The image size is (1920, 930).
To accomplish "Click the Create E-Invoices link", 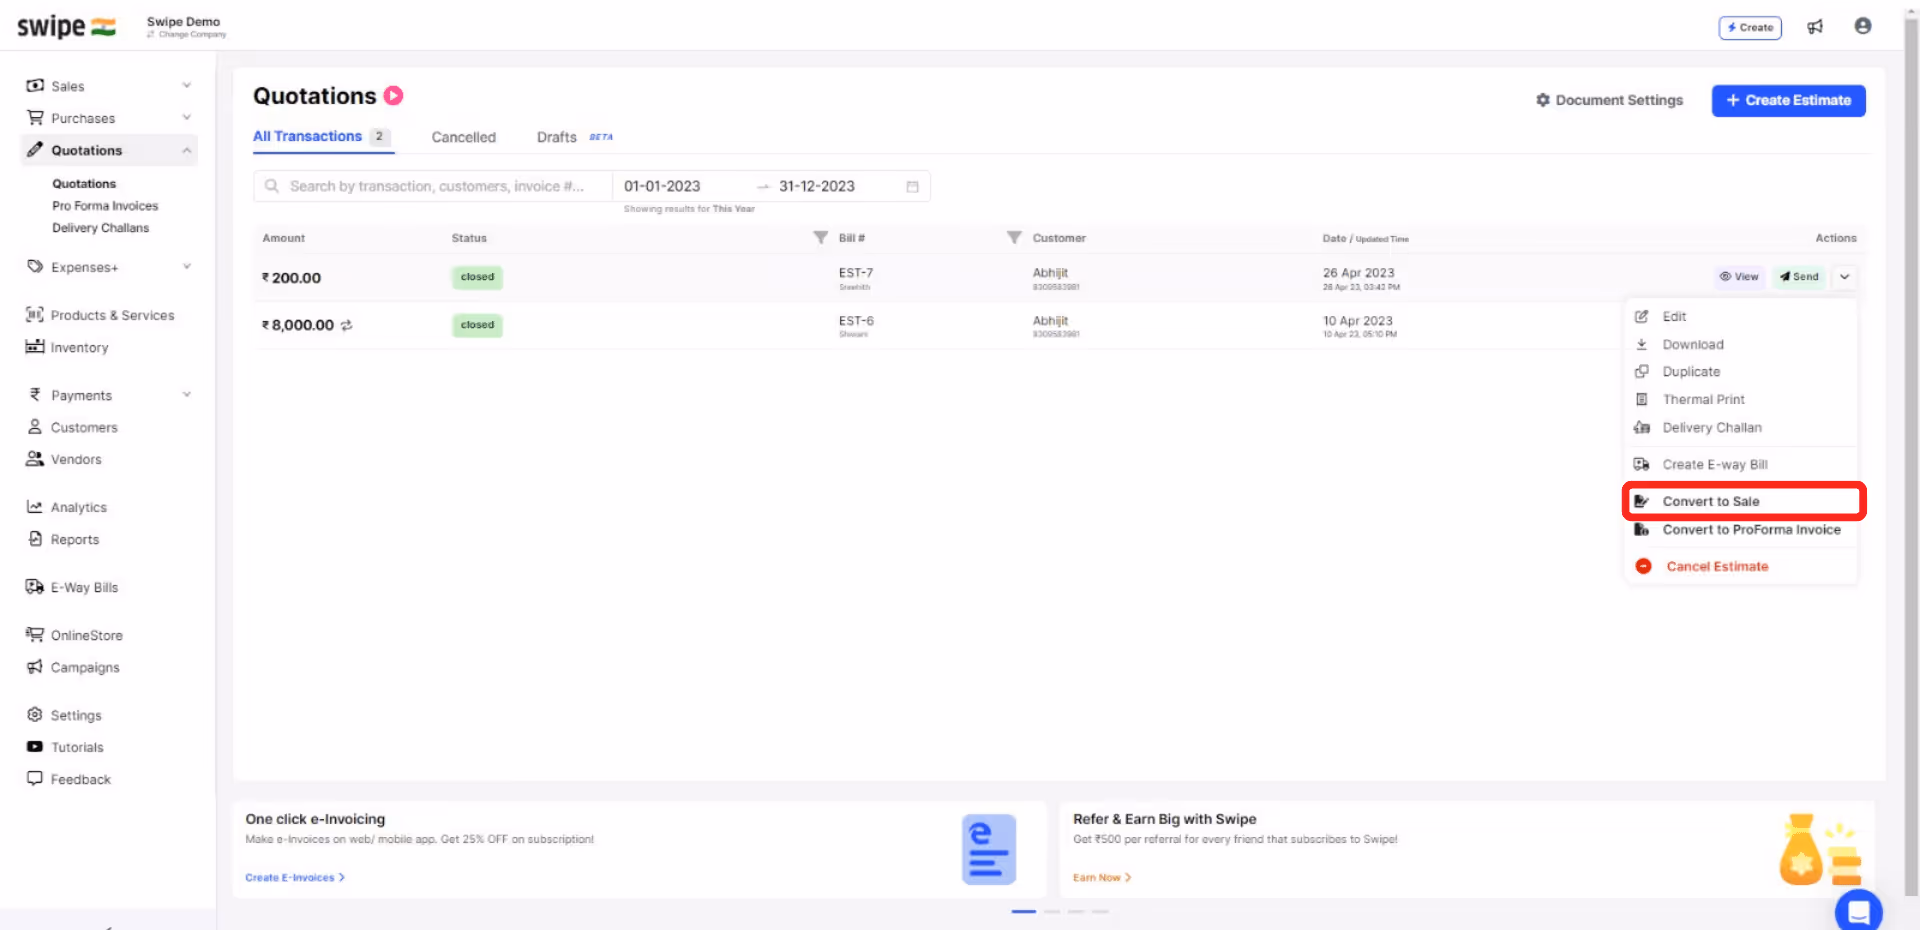I will click(295, 878).
